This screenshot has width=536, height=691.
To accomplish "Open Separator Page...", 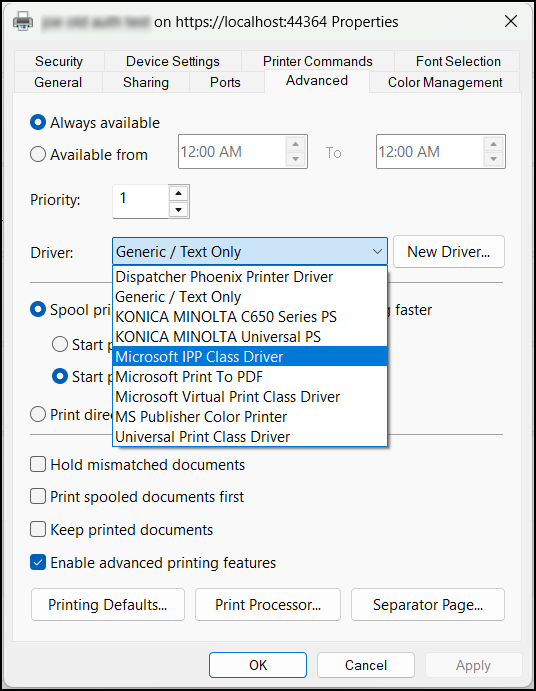I will pos(428,605).
